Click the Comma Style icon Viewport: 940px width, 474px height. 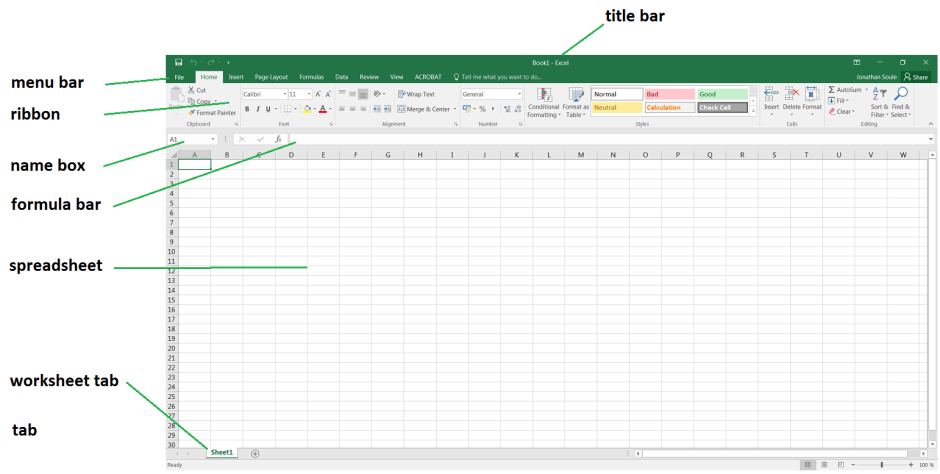[493, 109]
